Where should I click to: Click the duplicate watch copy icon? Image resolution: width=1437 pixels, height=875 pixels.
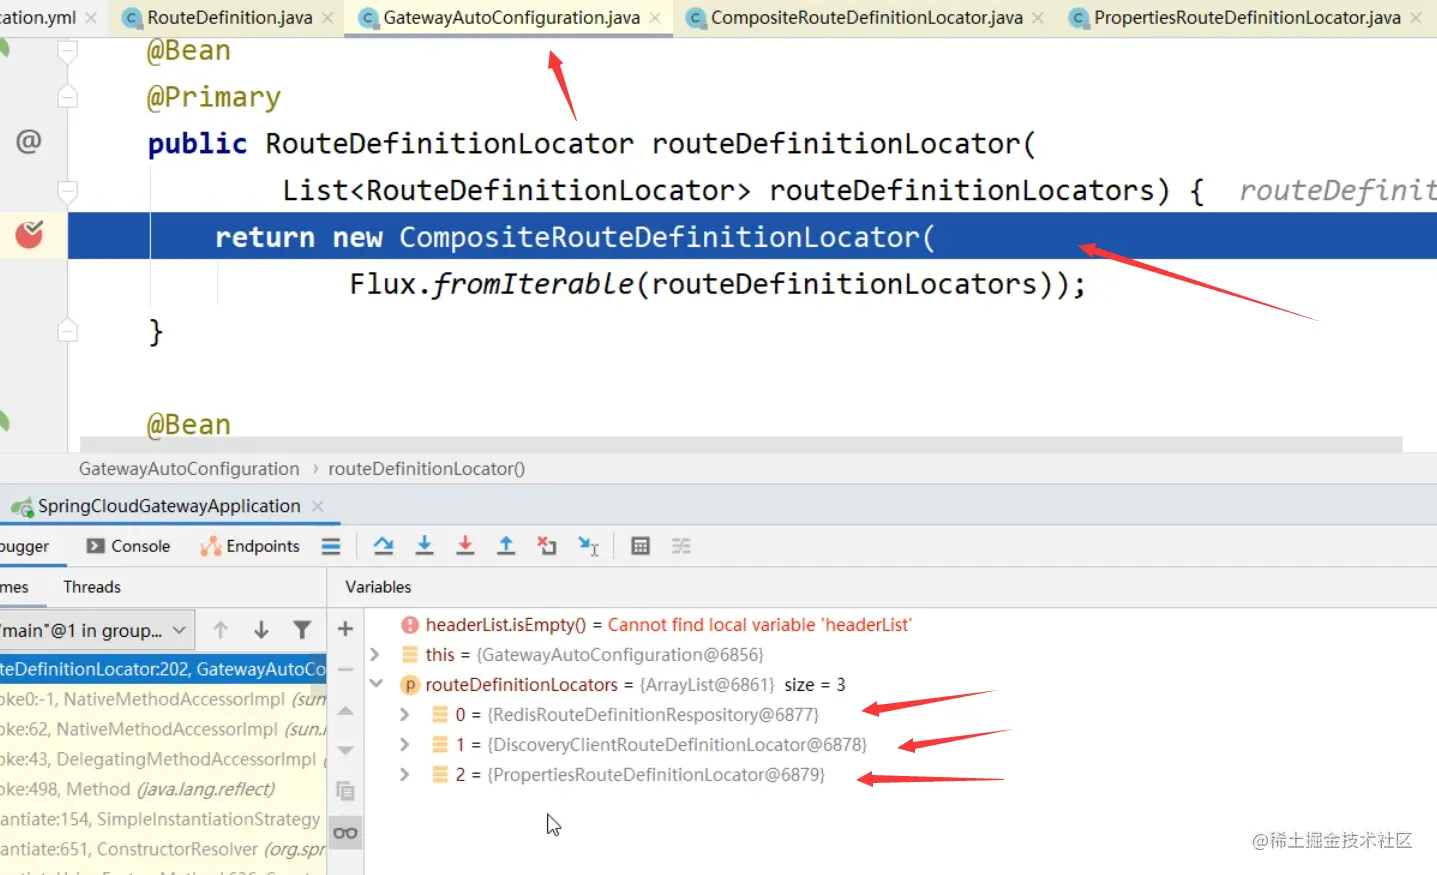click(345, 791)
